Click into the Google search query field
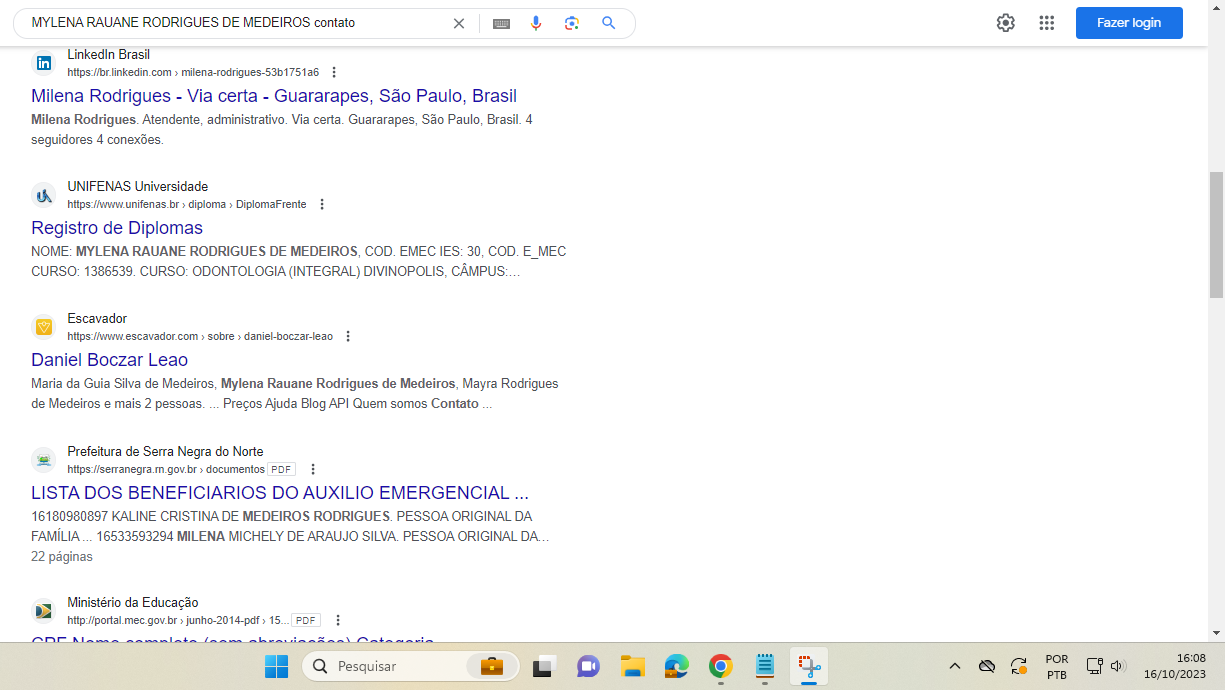The width and height of the screenshot is (1225, 690). tap(235, 23)
